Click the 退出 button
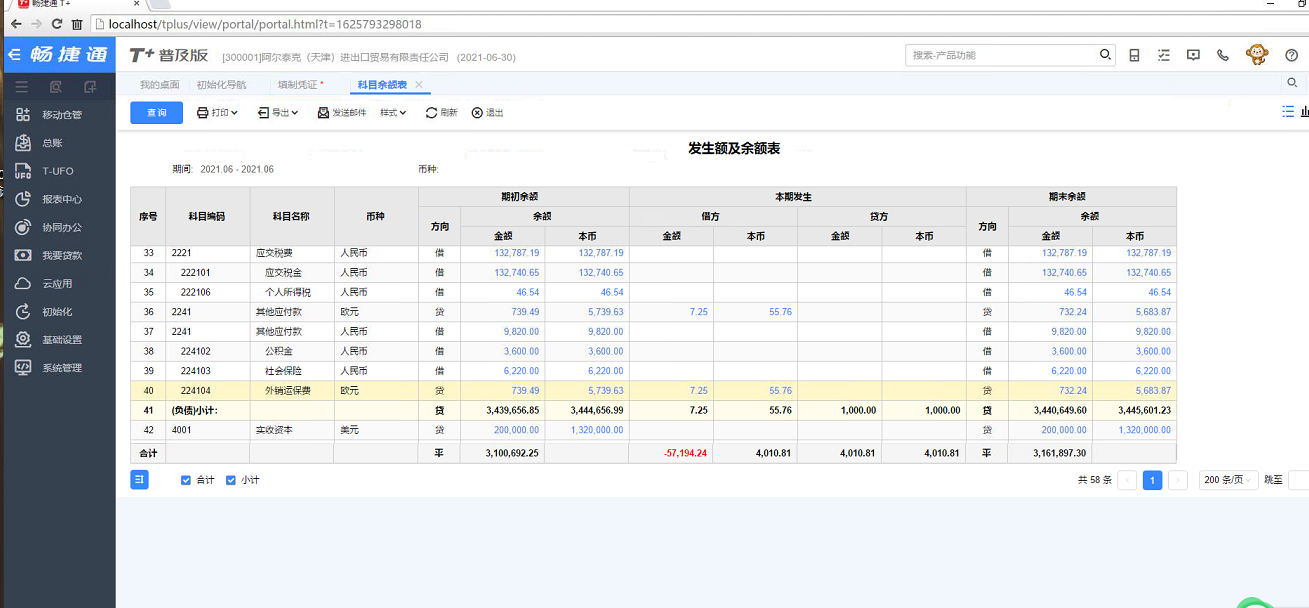 pyautogui.click(x=487, y=113)
